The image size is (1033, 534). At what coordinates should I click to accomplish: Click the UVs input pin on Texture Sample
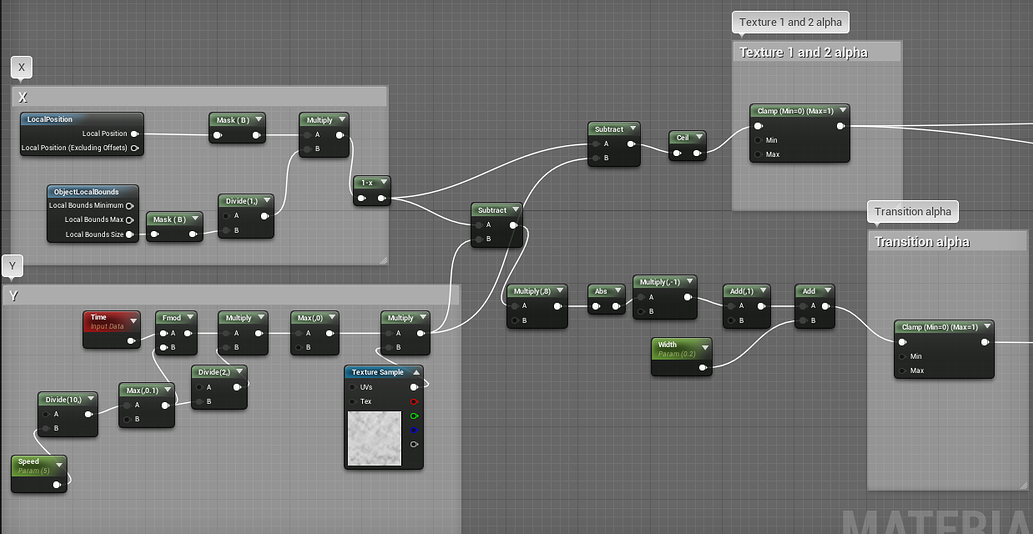352,387
